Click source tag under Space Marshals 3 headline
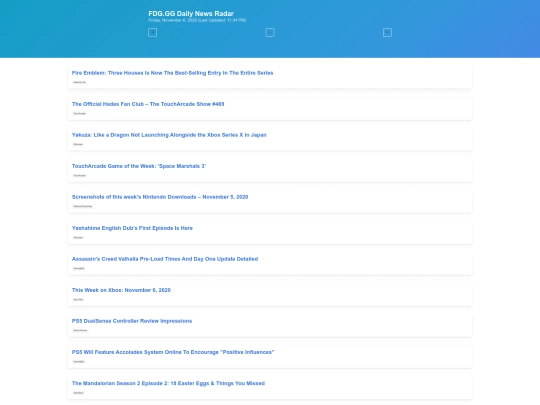 coord(80,175)
